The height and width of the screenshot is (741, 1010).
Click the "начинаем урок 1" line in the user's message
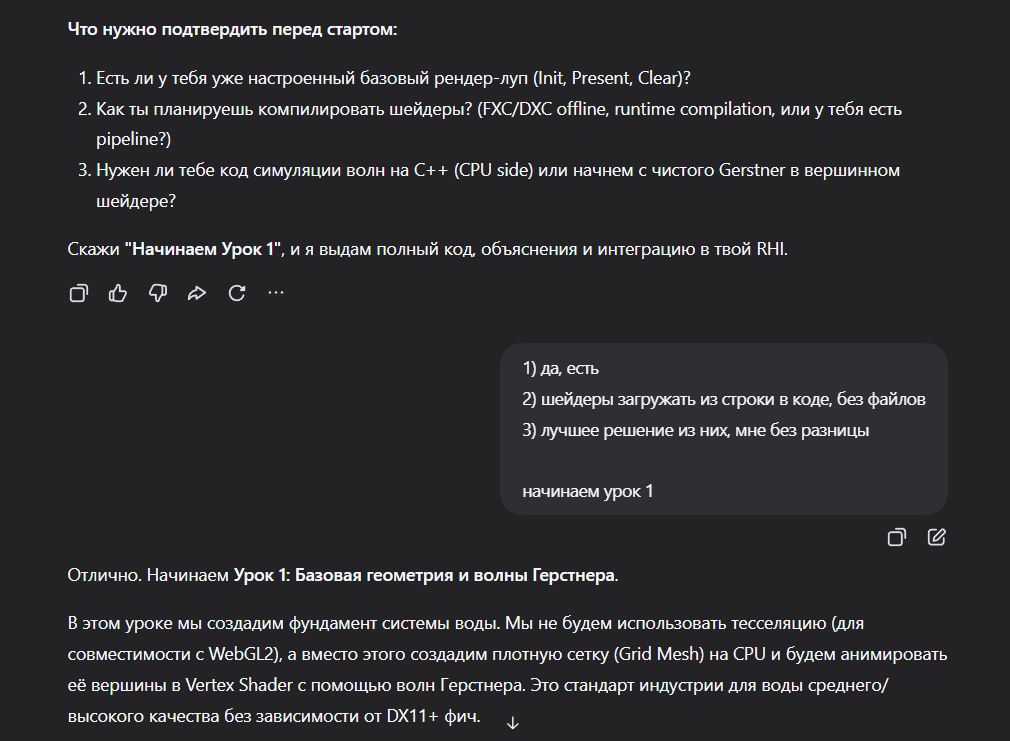point(587,492)
